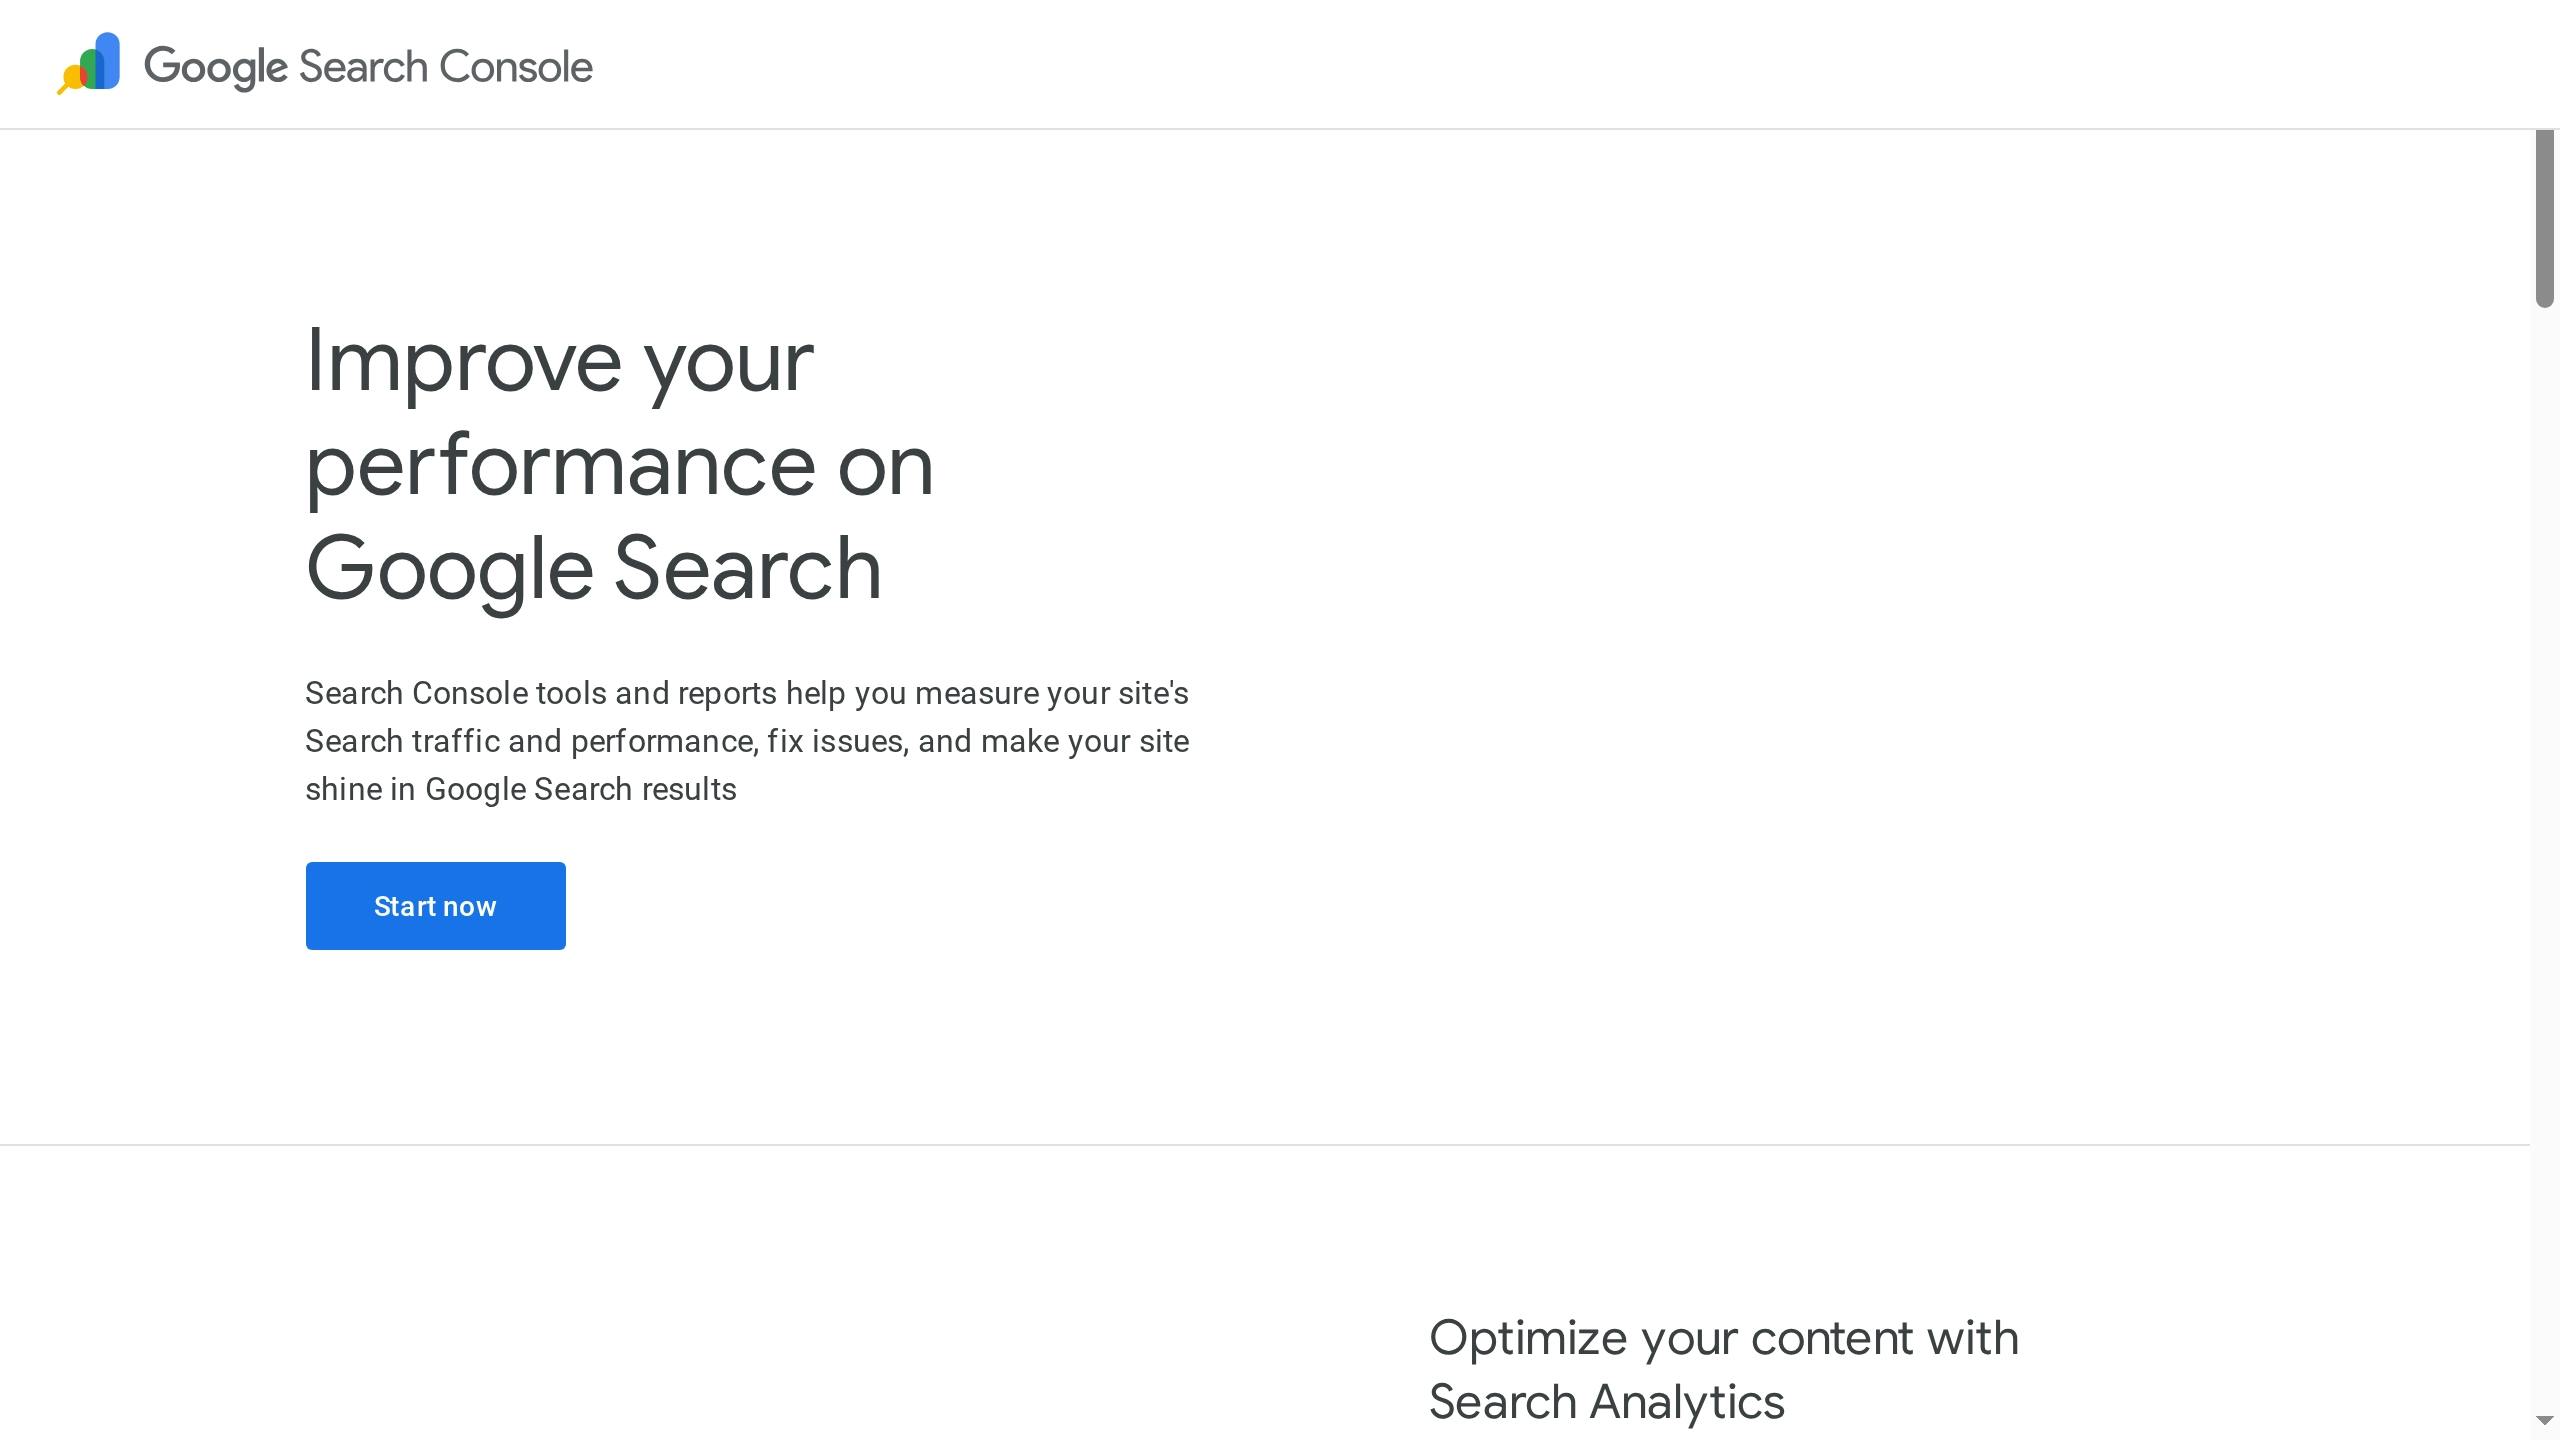Click the word "Improve" in the headline

click(x=463, y=362)
